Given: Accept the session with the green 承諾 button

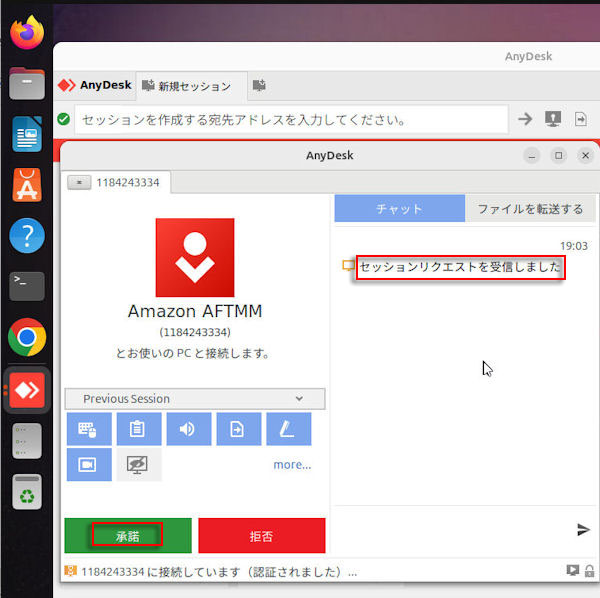Looking at the screenshot, I should click(x=128, y=536).
